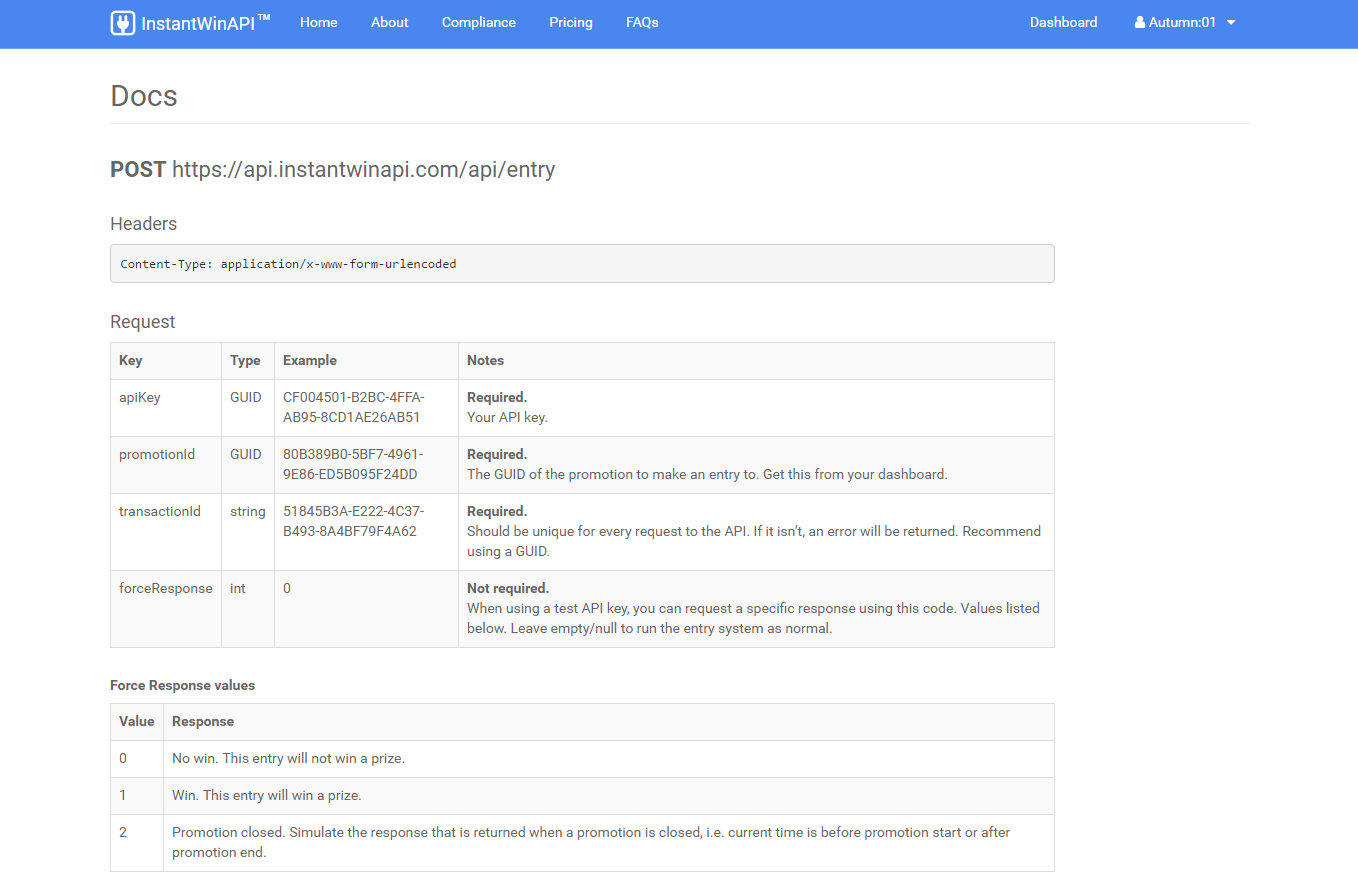Click value 1 in Force Response table
This screenshot has height=875, width=1358.
pos(123,796)
